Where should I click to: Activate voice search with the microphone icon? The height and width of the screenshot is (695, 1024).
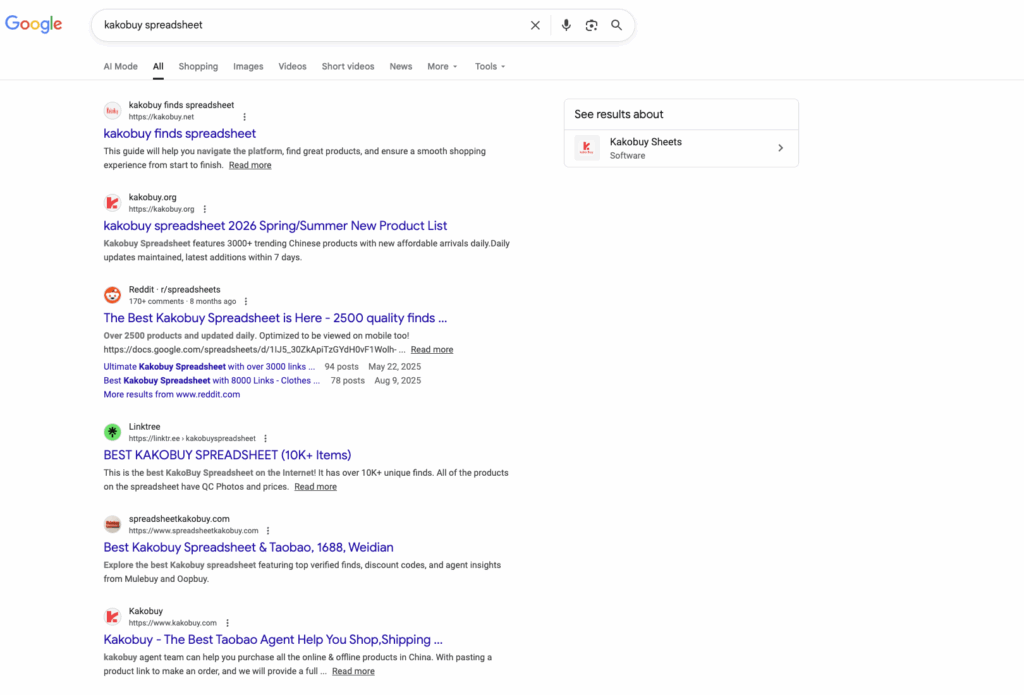pyautogui.click(x=566, y=25)
